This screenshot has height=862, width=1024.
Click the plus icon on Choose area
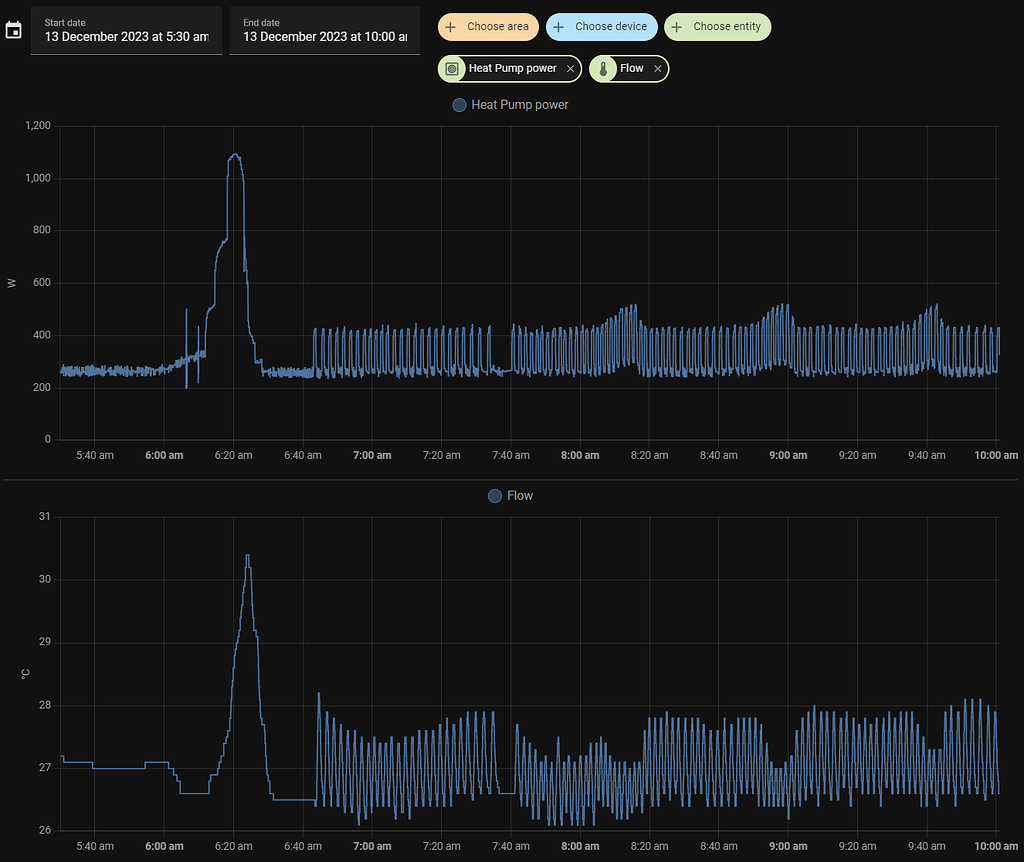tap(451, 27)
